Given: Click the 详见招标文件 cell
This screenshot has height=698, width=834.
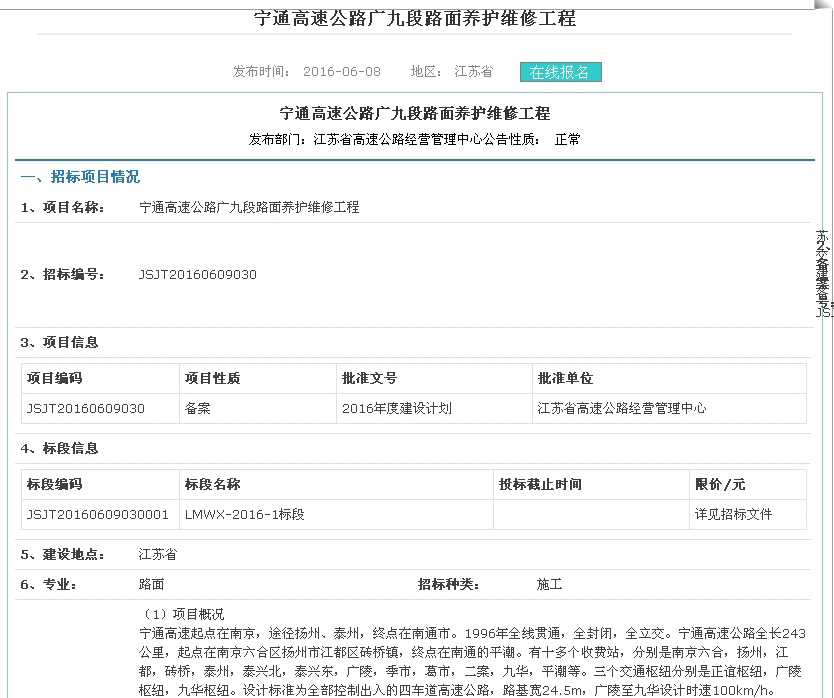Looking at the screenshot, I should click(x=748, y=514).
